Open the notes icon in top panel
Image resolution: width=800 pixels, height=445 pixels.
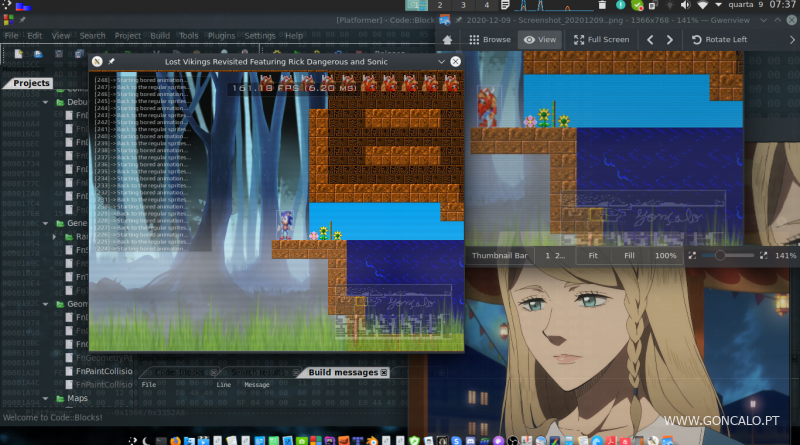point(505,5)
